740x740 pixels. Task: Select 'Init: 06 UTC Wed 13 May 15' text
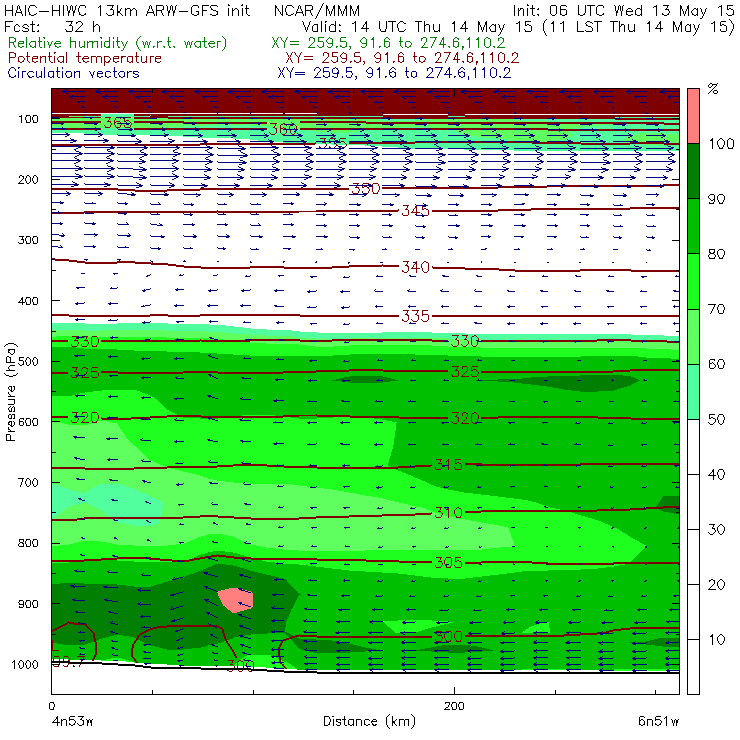coord(623,10)
